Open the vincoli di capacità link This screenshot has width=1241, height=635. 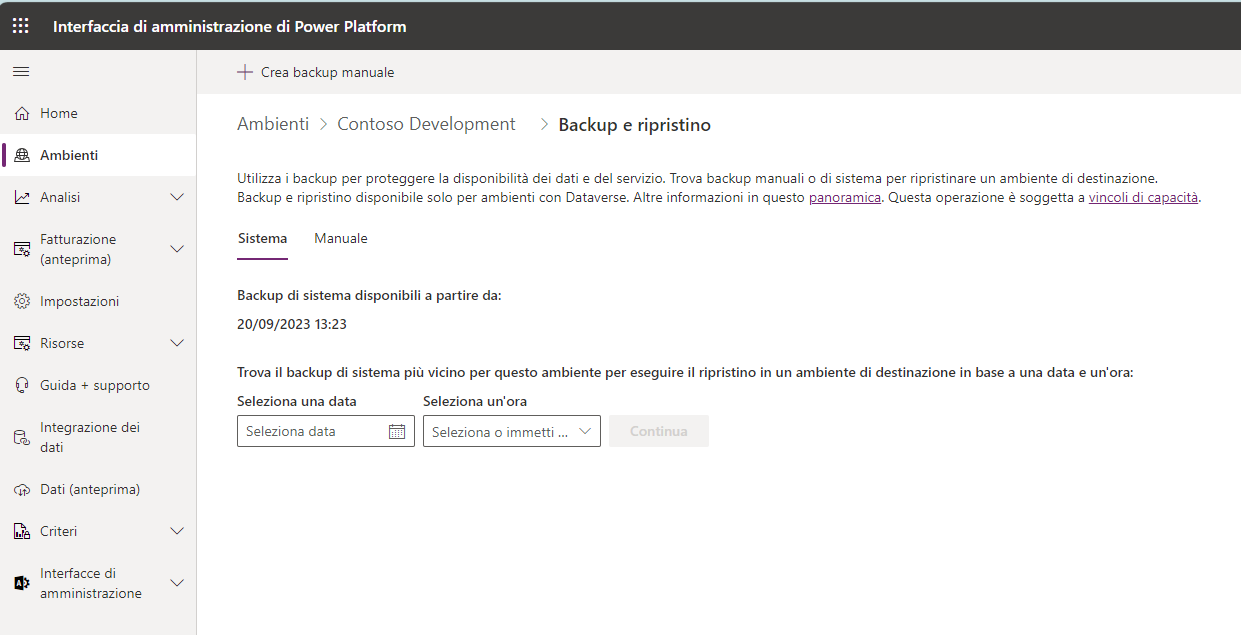(x=1143, y=198)
